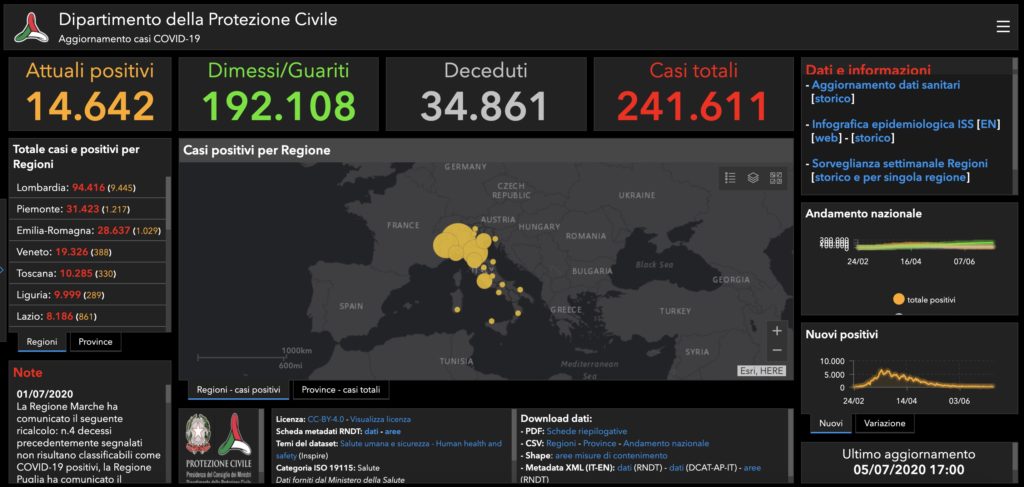Click the largest bubble over northern Italy
Viewport: 1024px width, 487px height.
pyautogui.click(x=455, y=243)
